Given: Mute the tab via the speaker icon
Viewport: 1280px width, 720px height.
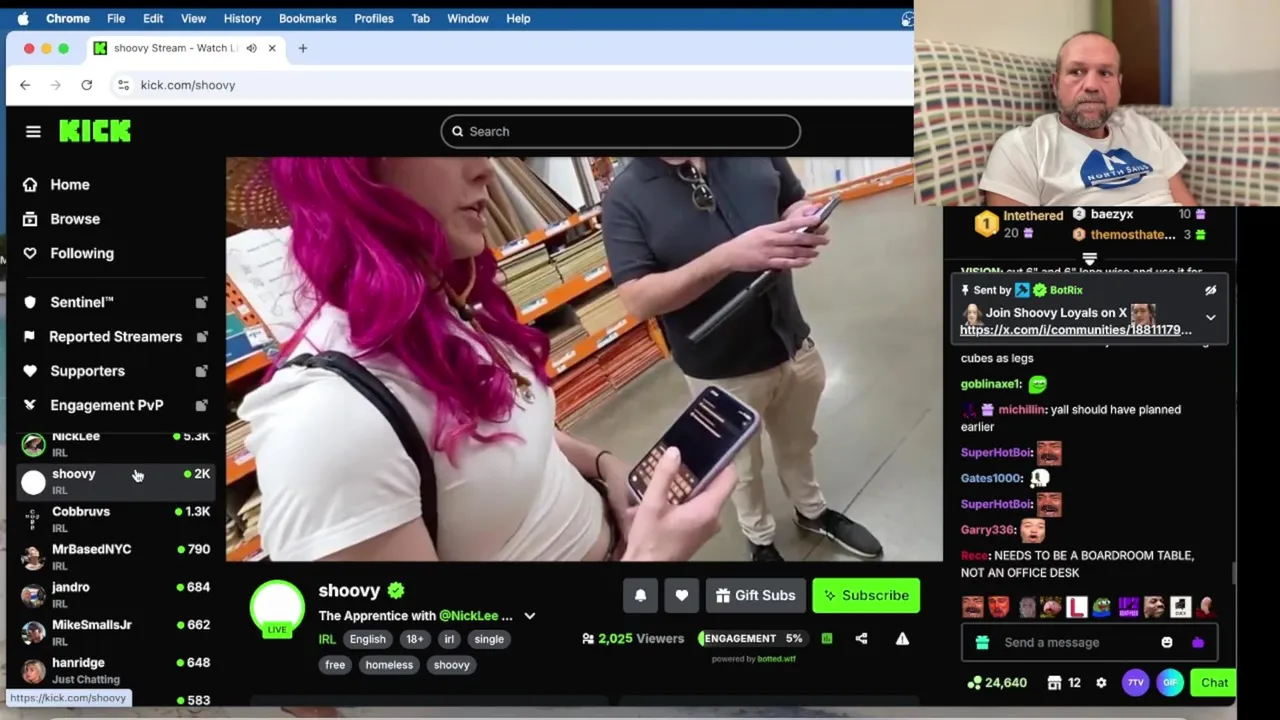Looking at the screenshot, I should [251, 48].
